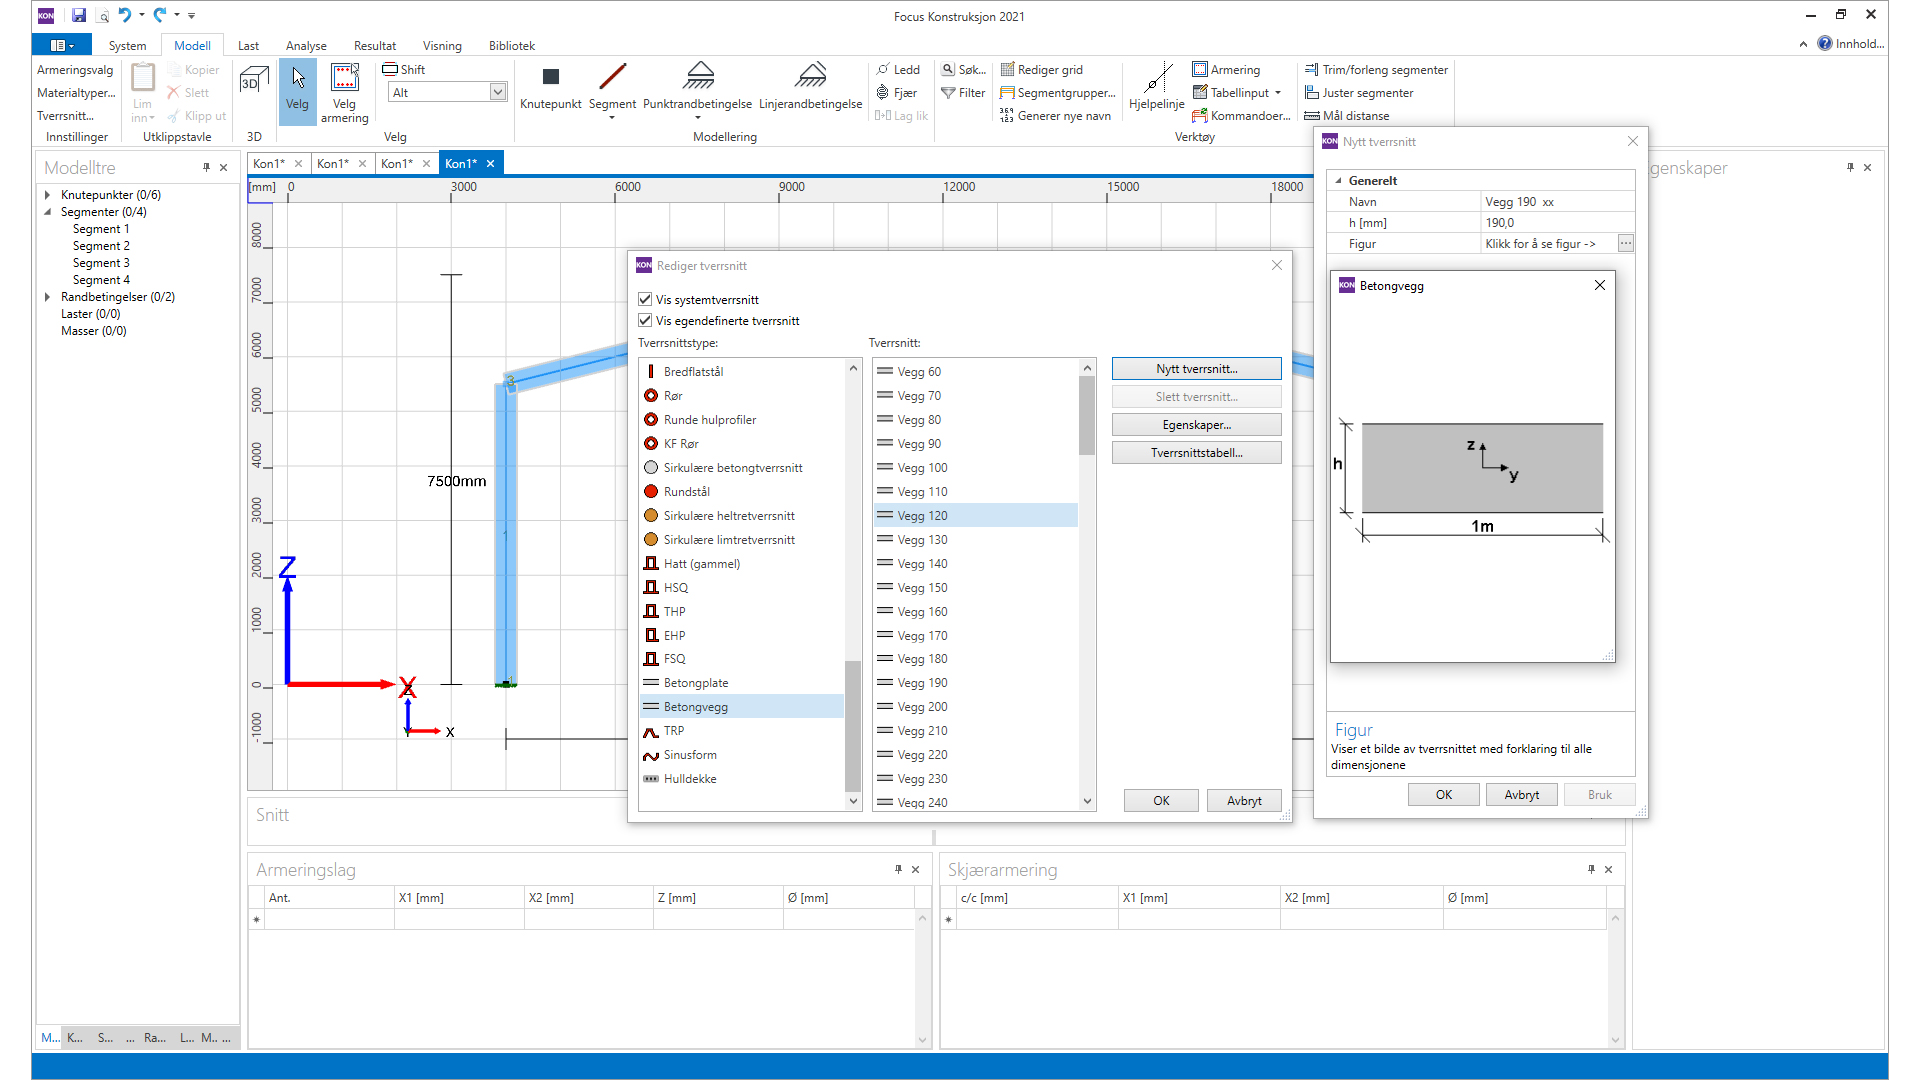Open Innhold help icon
The image size is (1920, 1080).
(1825, 44)
